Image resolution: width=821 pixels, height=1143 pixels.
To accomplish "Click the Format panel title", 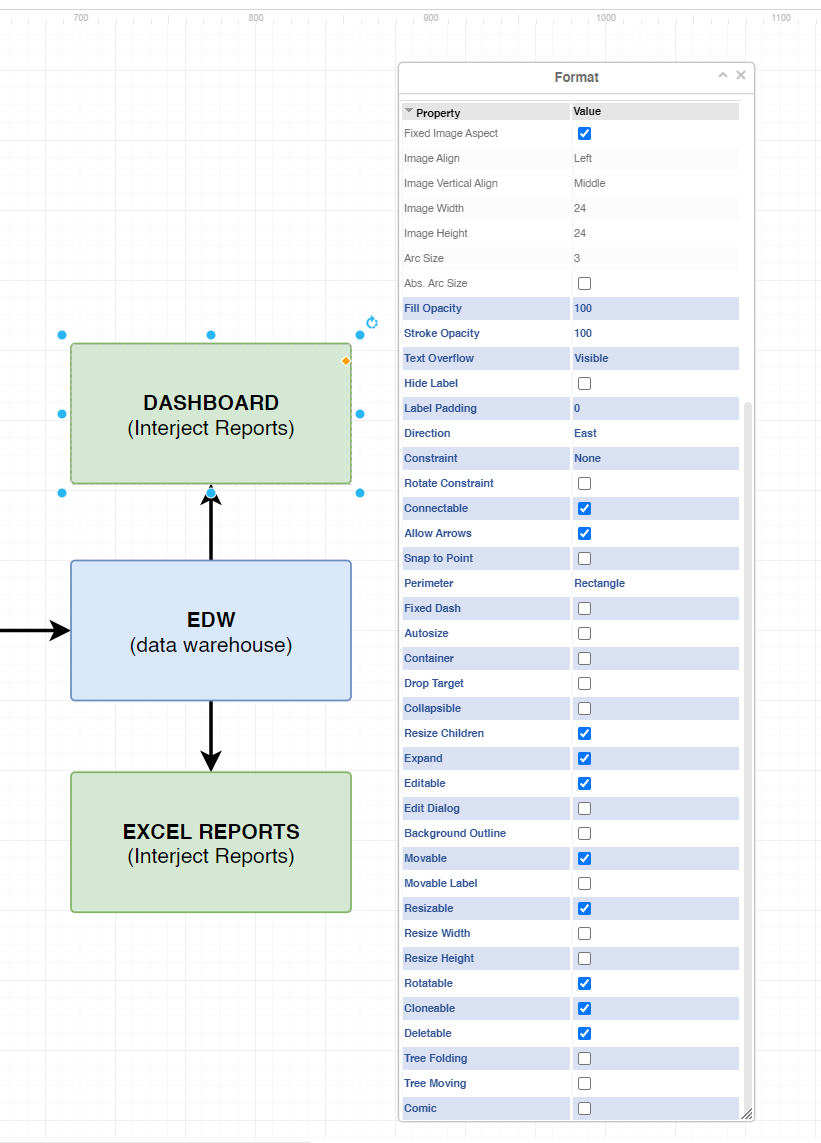I will point(576,77).
